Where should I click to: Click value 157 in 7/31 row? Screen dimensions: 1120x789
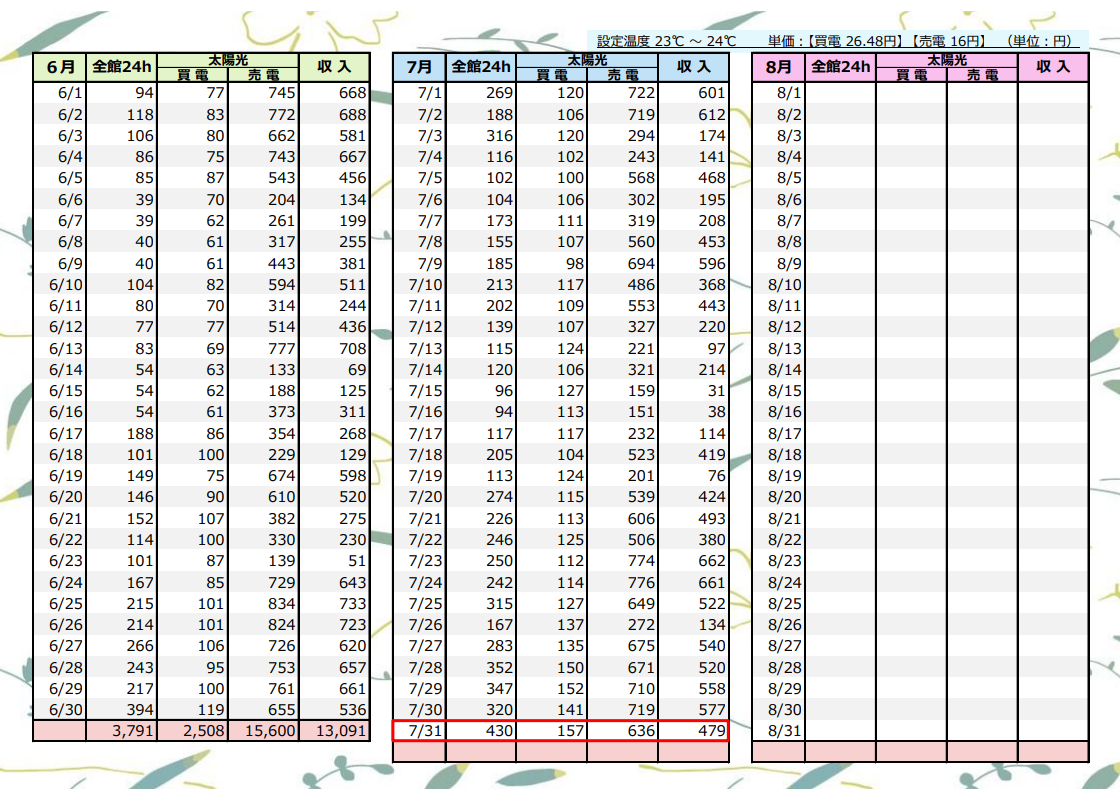[x=551, y=730]
